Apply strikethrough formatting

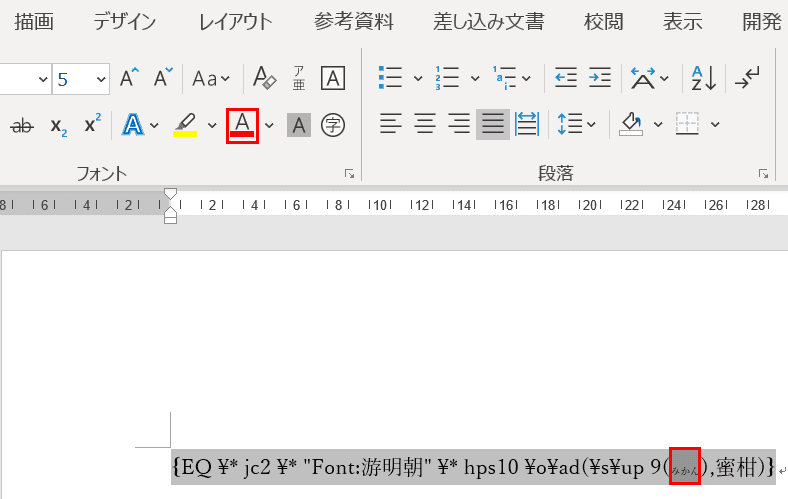tap(22, 125)
